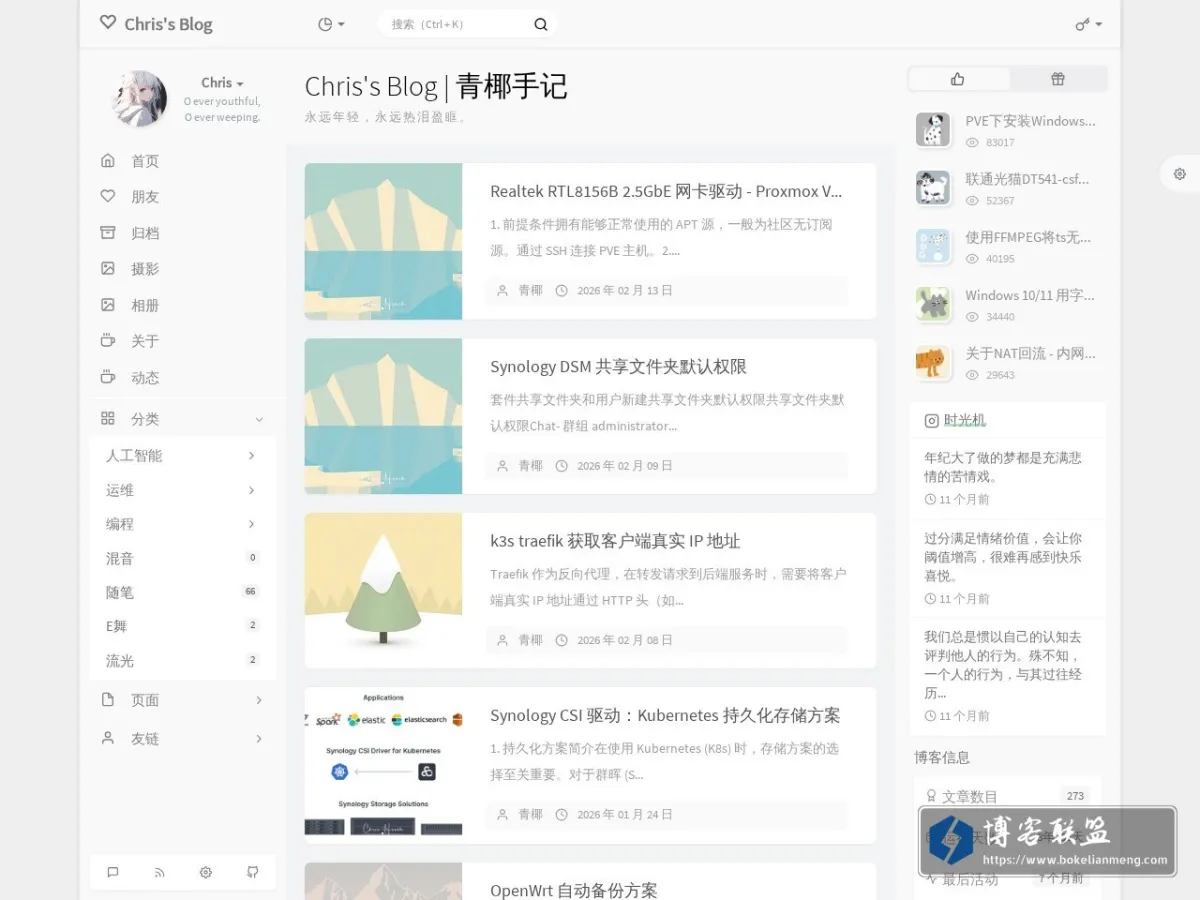
Task: Click the dalmatian avatar for PVE下安装Windows post
Action: click(933, 130)
